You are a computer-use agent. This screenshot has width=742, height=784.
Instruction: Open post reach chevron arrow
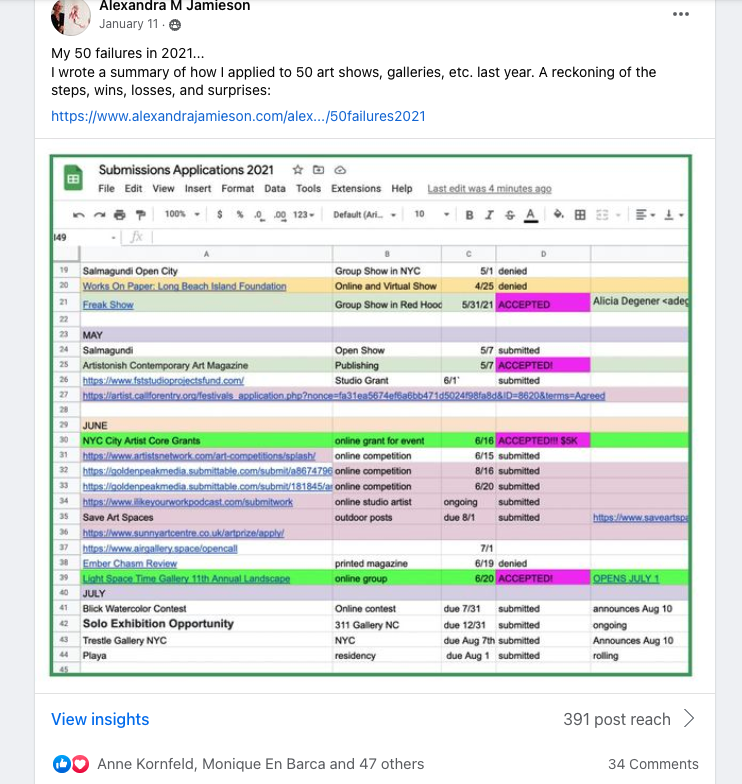pyautogui.click(x=689, y=718)
